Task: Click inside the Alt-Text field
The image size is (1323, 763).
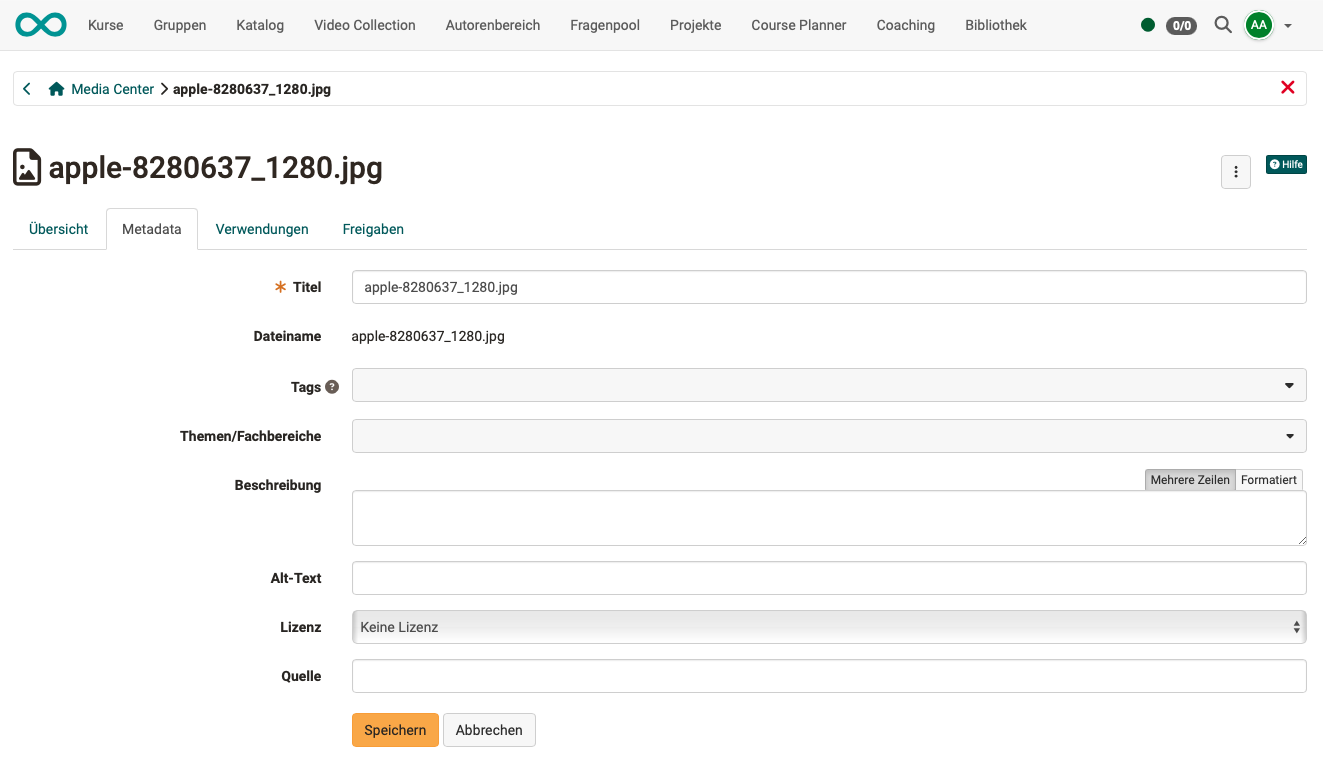Action: (828, 578)
